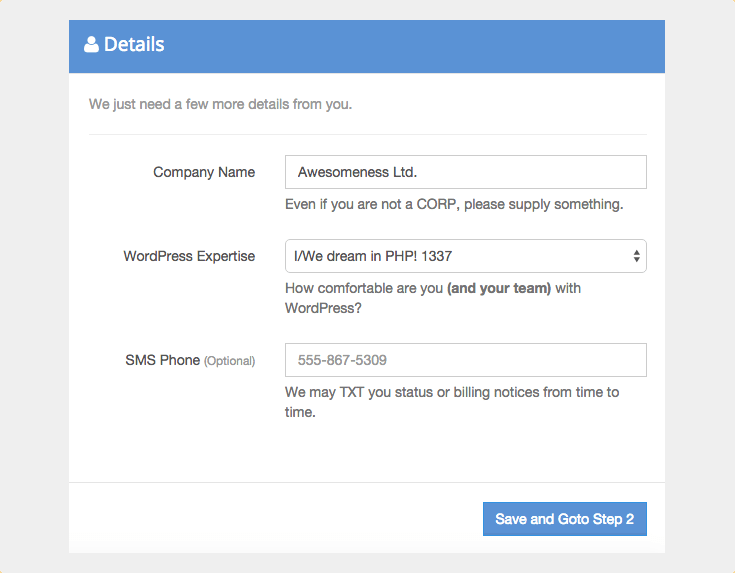The image size is (735, 573).
Task: Click the 555-867-5309 placeholder text
Action: [x=342, y=360]
